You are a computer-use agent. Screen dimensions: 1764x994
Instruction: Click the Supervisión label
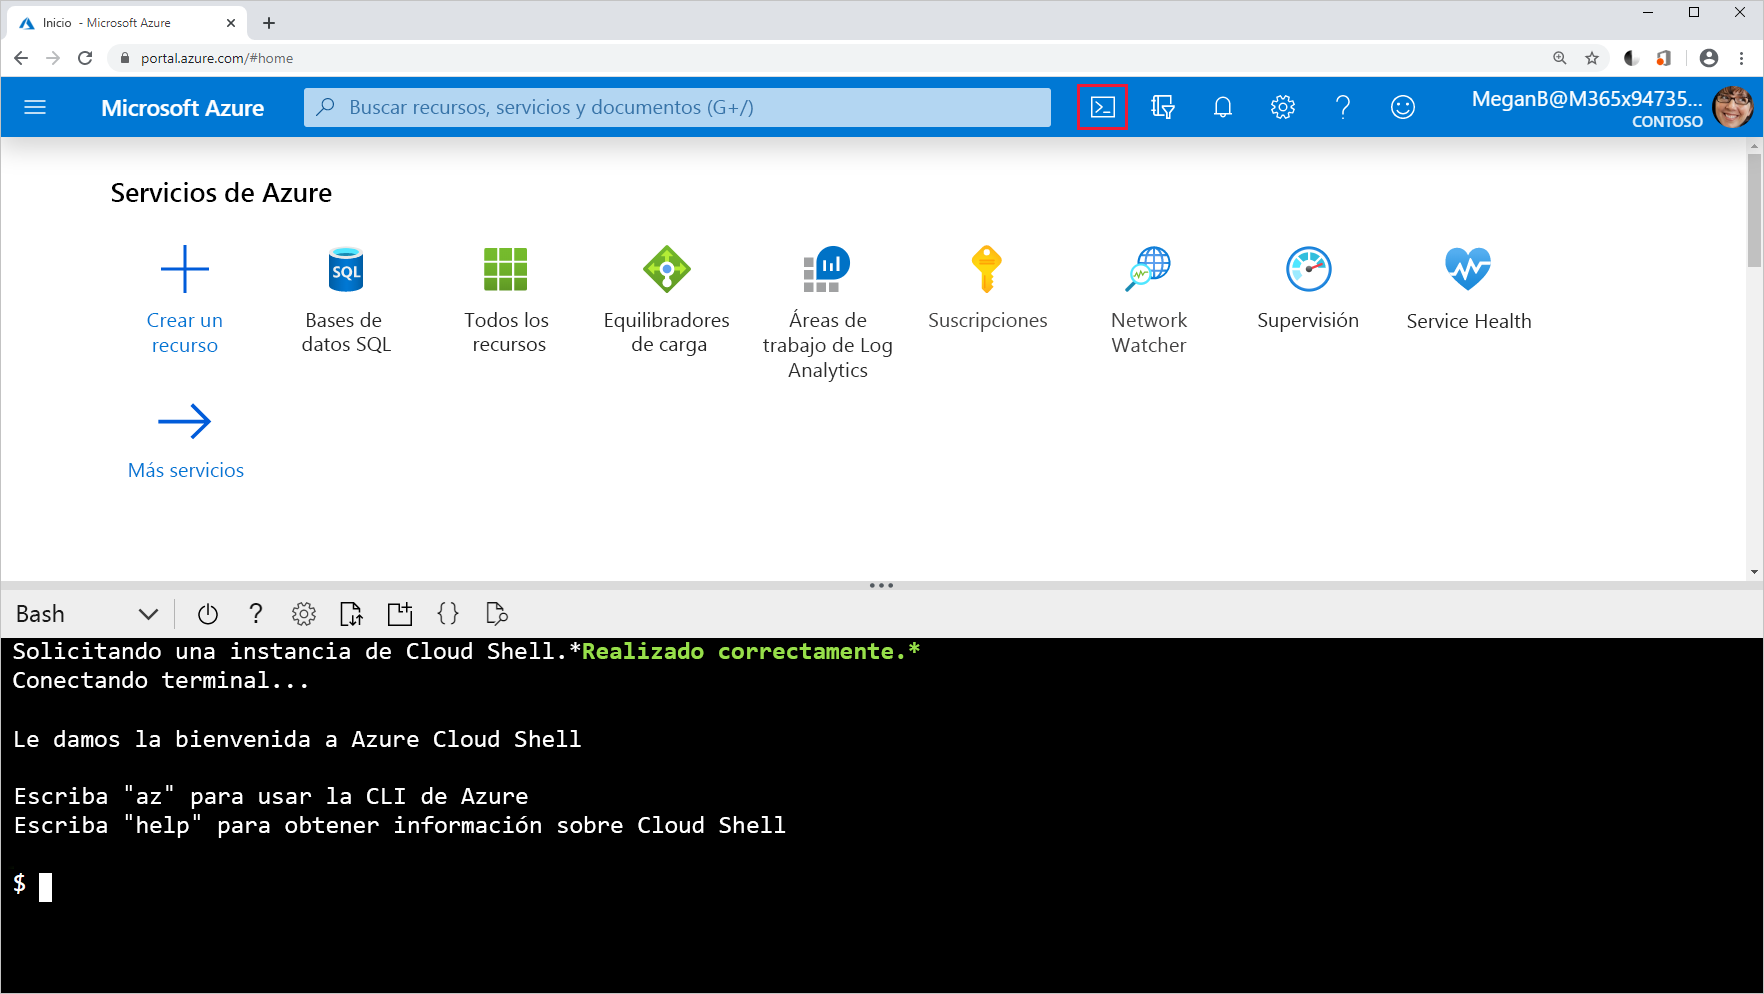point(1308,320)
